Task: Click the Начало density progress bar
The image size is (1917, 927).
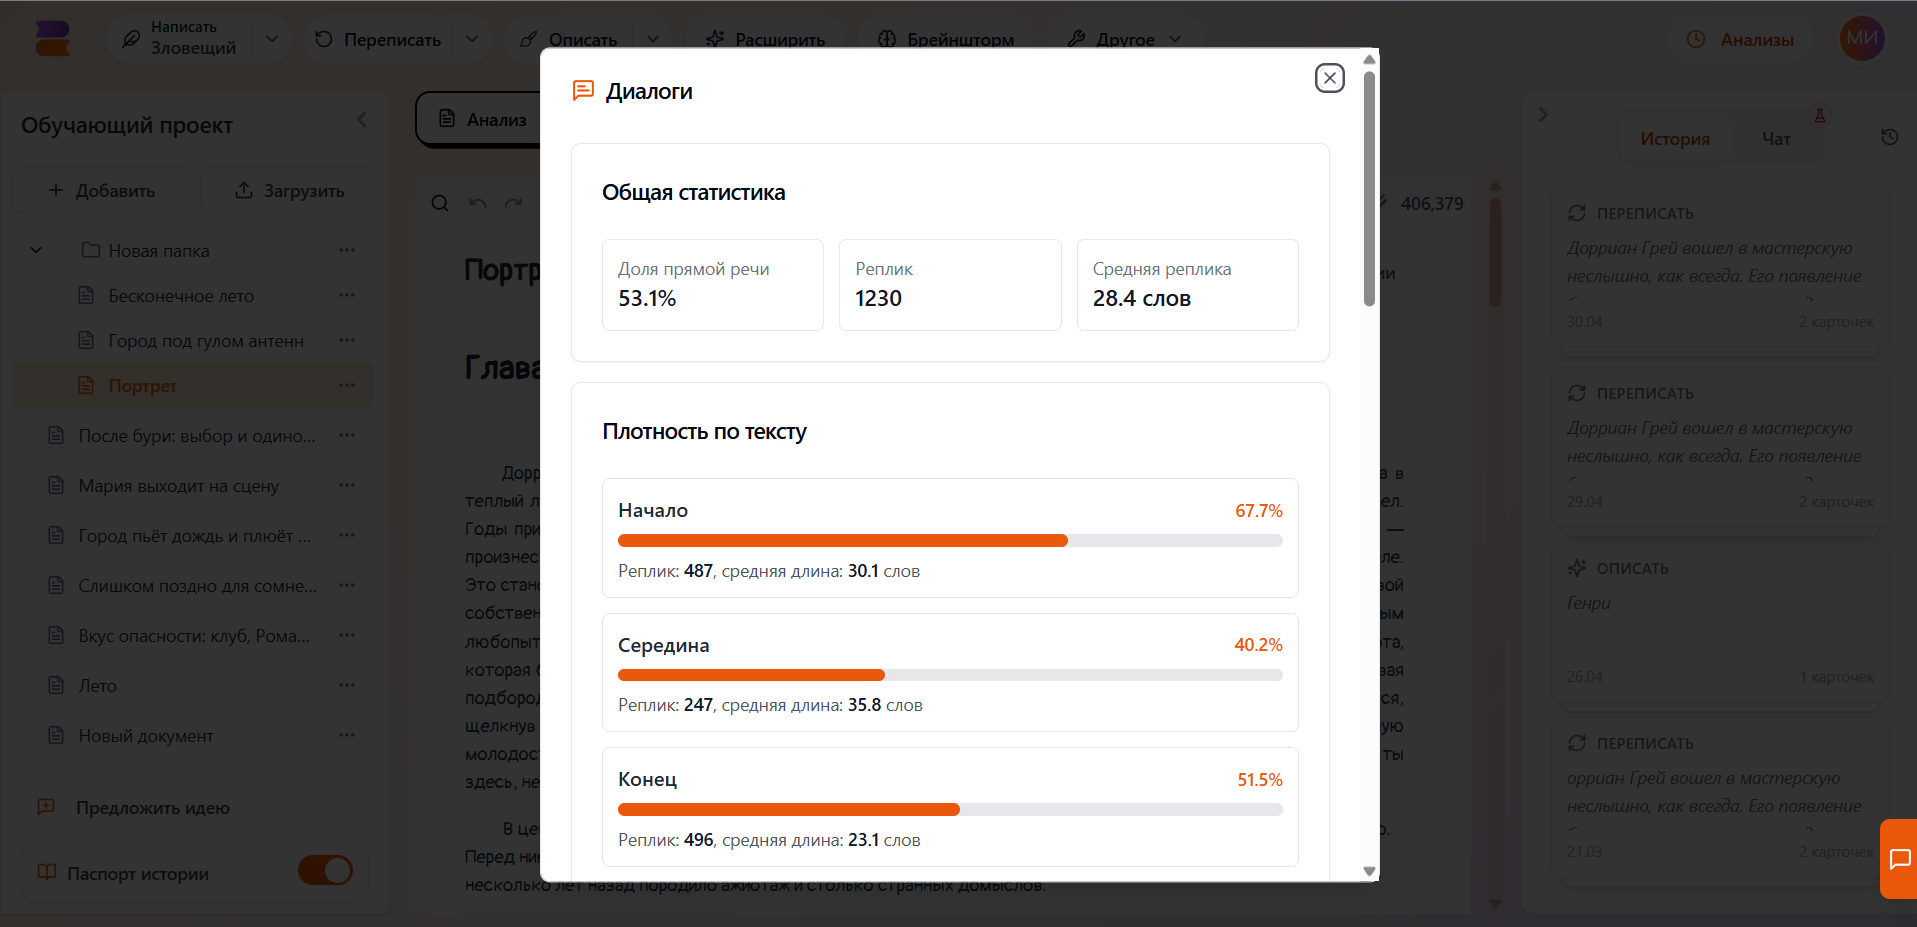Action: coord(950,540)
